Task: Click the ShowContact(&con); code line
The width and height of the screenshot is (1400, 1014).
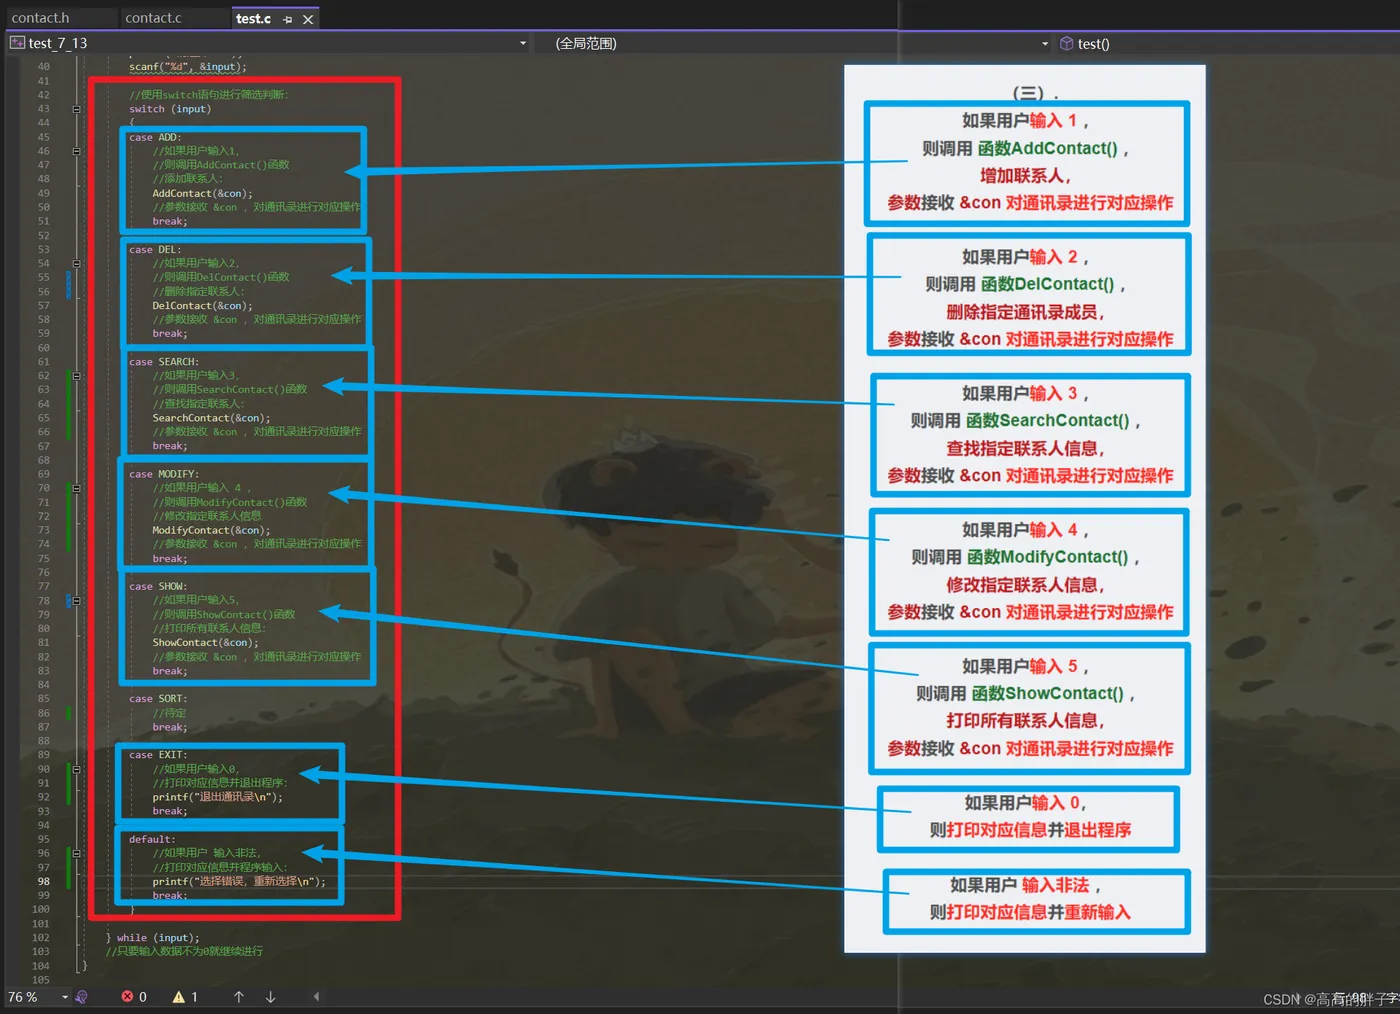Action: click(205, 643)
